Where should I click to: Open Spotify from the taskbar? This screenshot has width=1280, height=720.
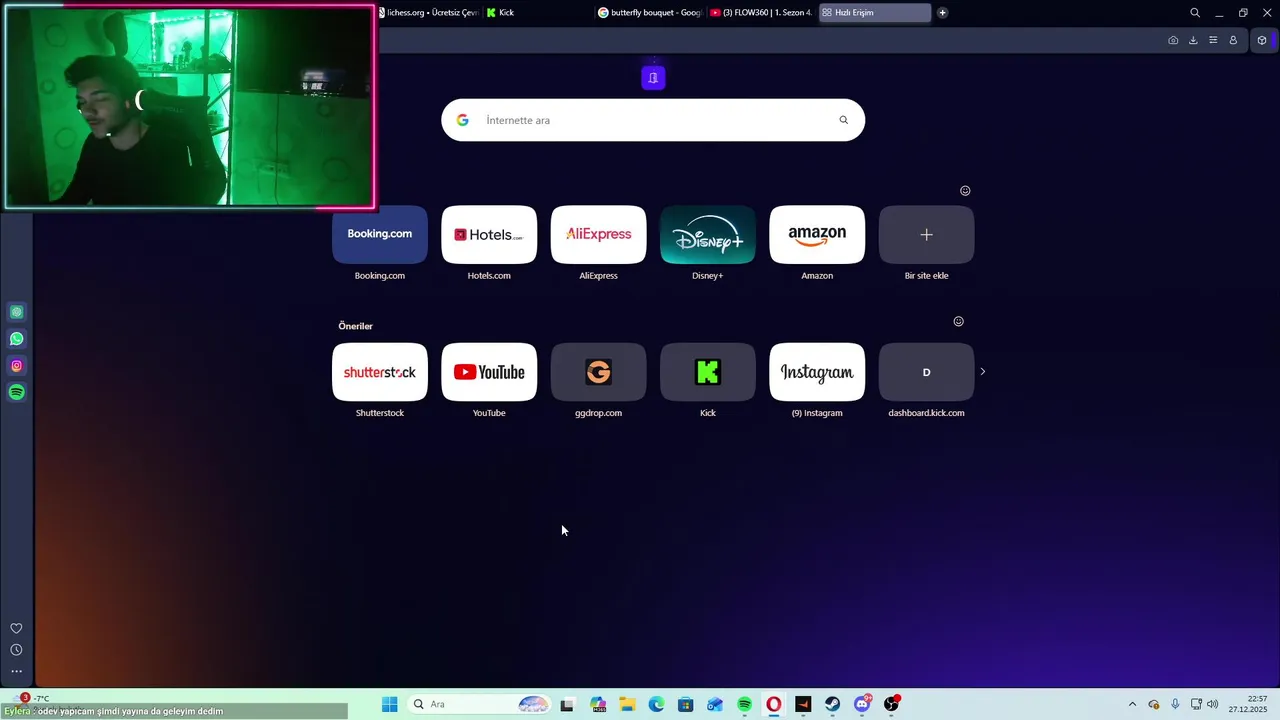(744, 704)
